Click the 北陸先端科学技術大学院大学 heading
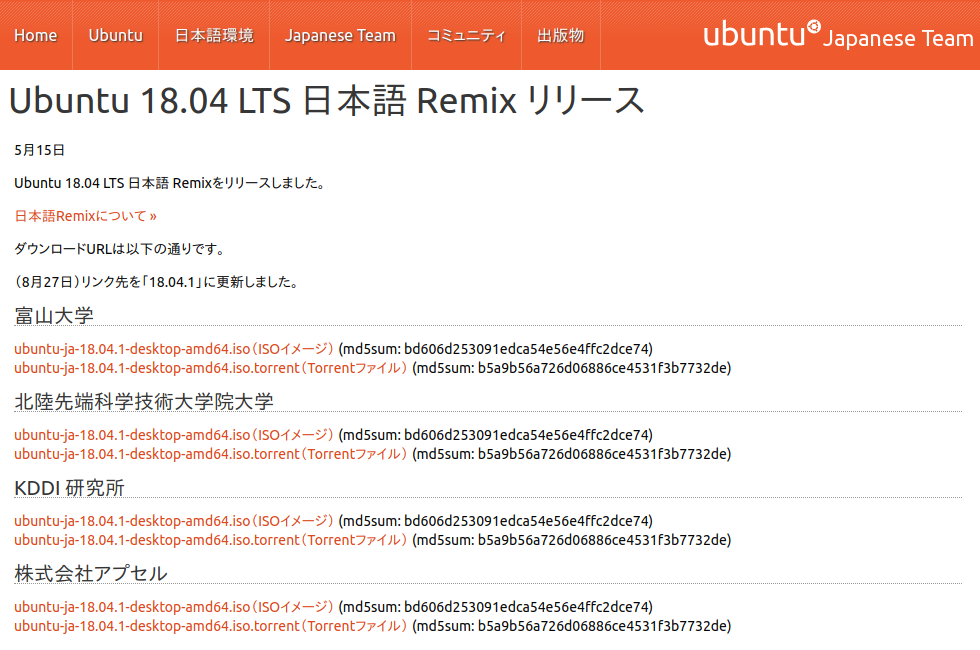This screenshot has width=980, height=650. 144,402
